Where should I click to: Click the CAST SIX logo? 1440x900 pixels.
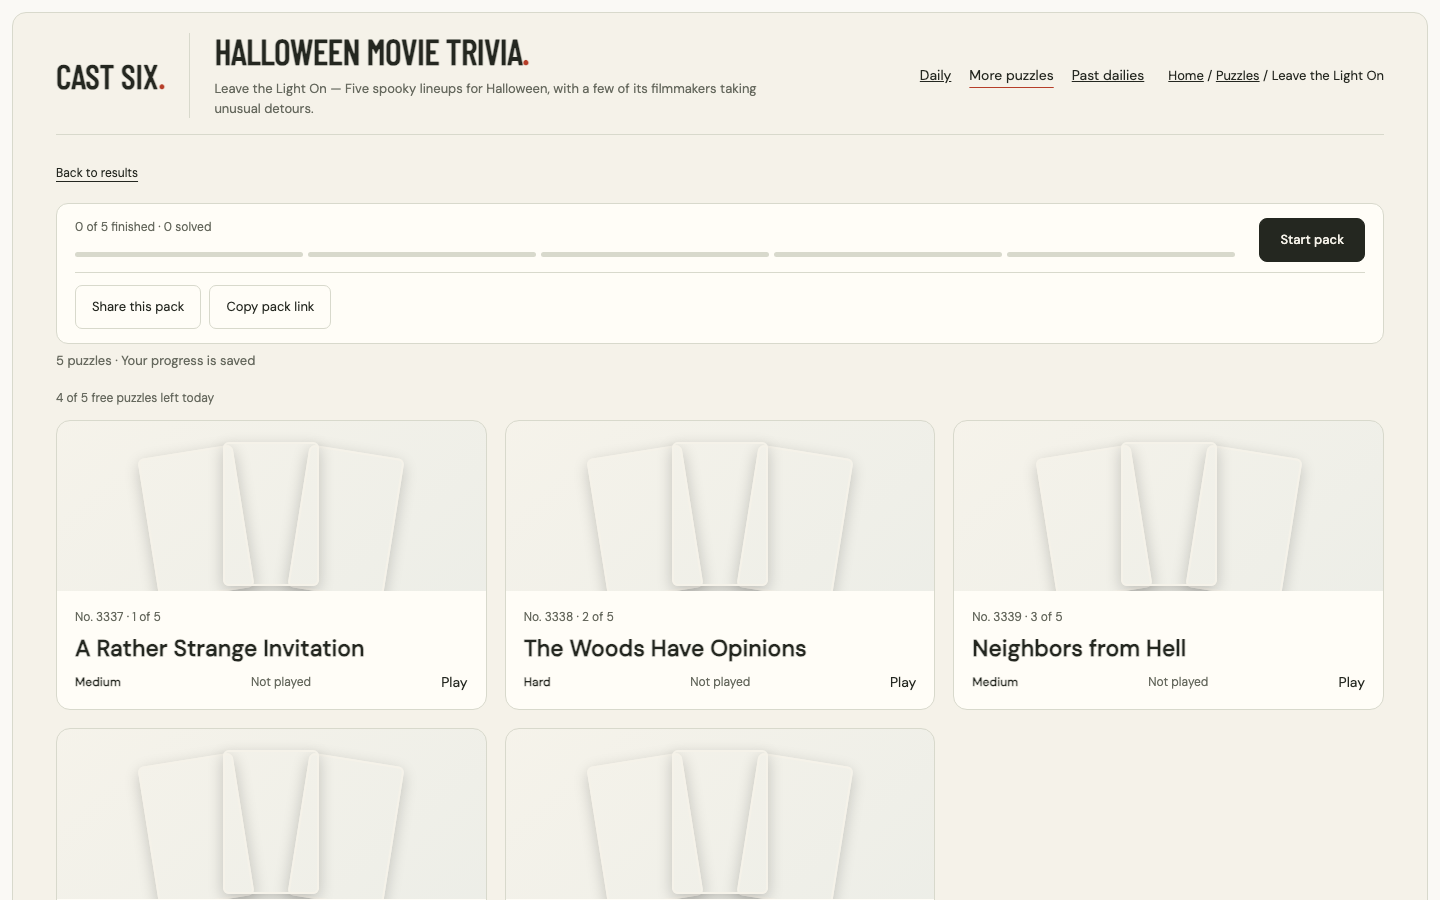[110, 77]
